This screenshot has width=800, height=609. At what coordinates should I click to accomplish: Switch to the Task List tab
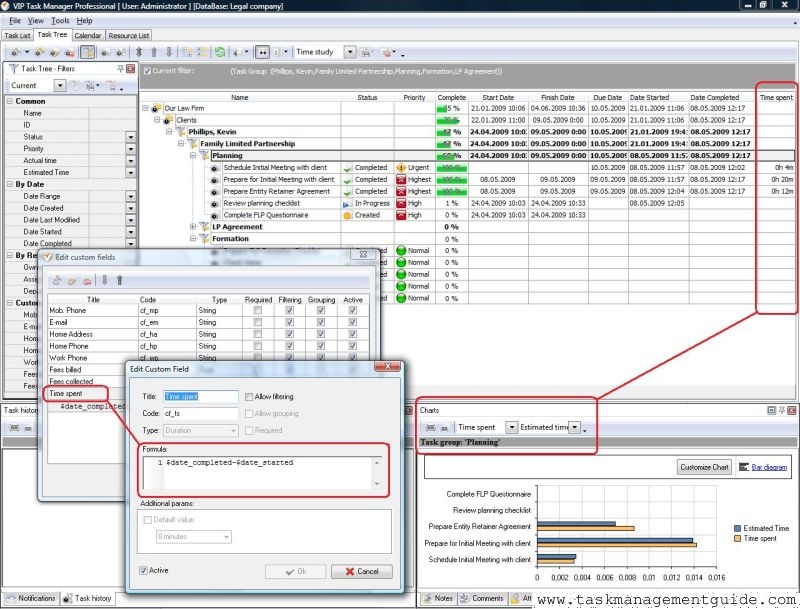(17, 36)
